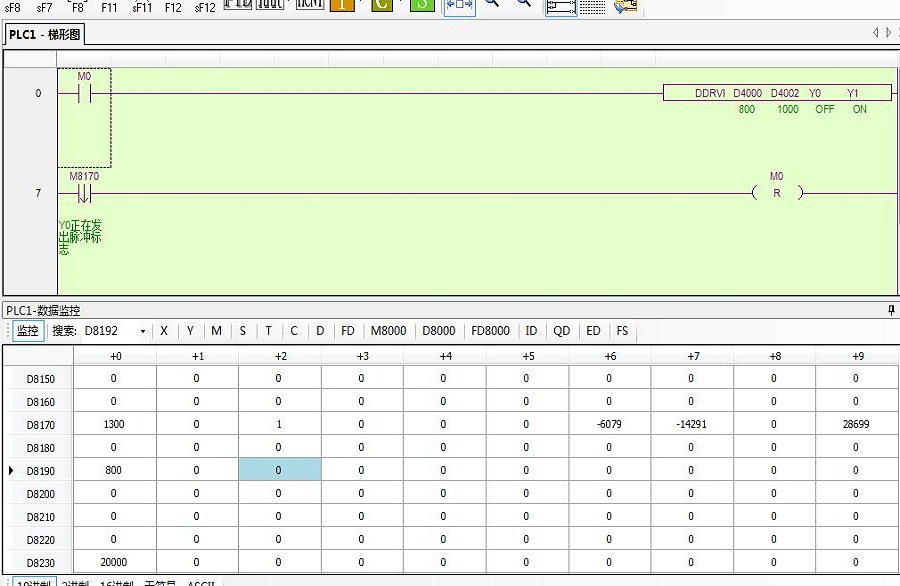The width and height of the screenshot is (900, 586).
Task: Jump to FD8000 register view
Action: (490, 331)
